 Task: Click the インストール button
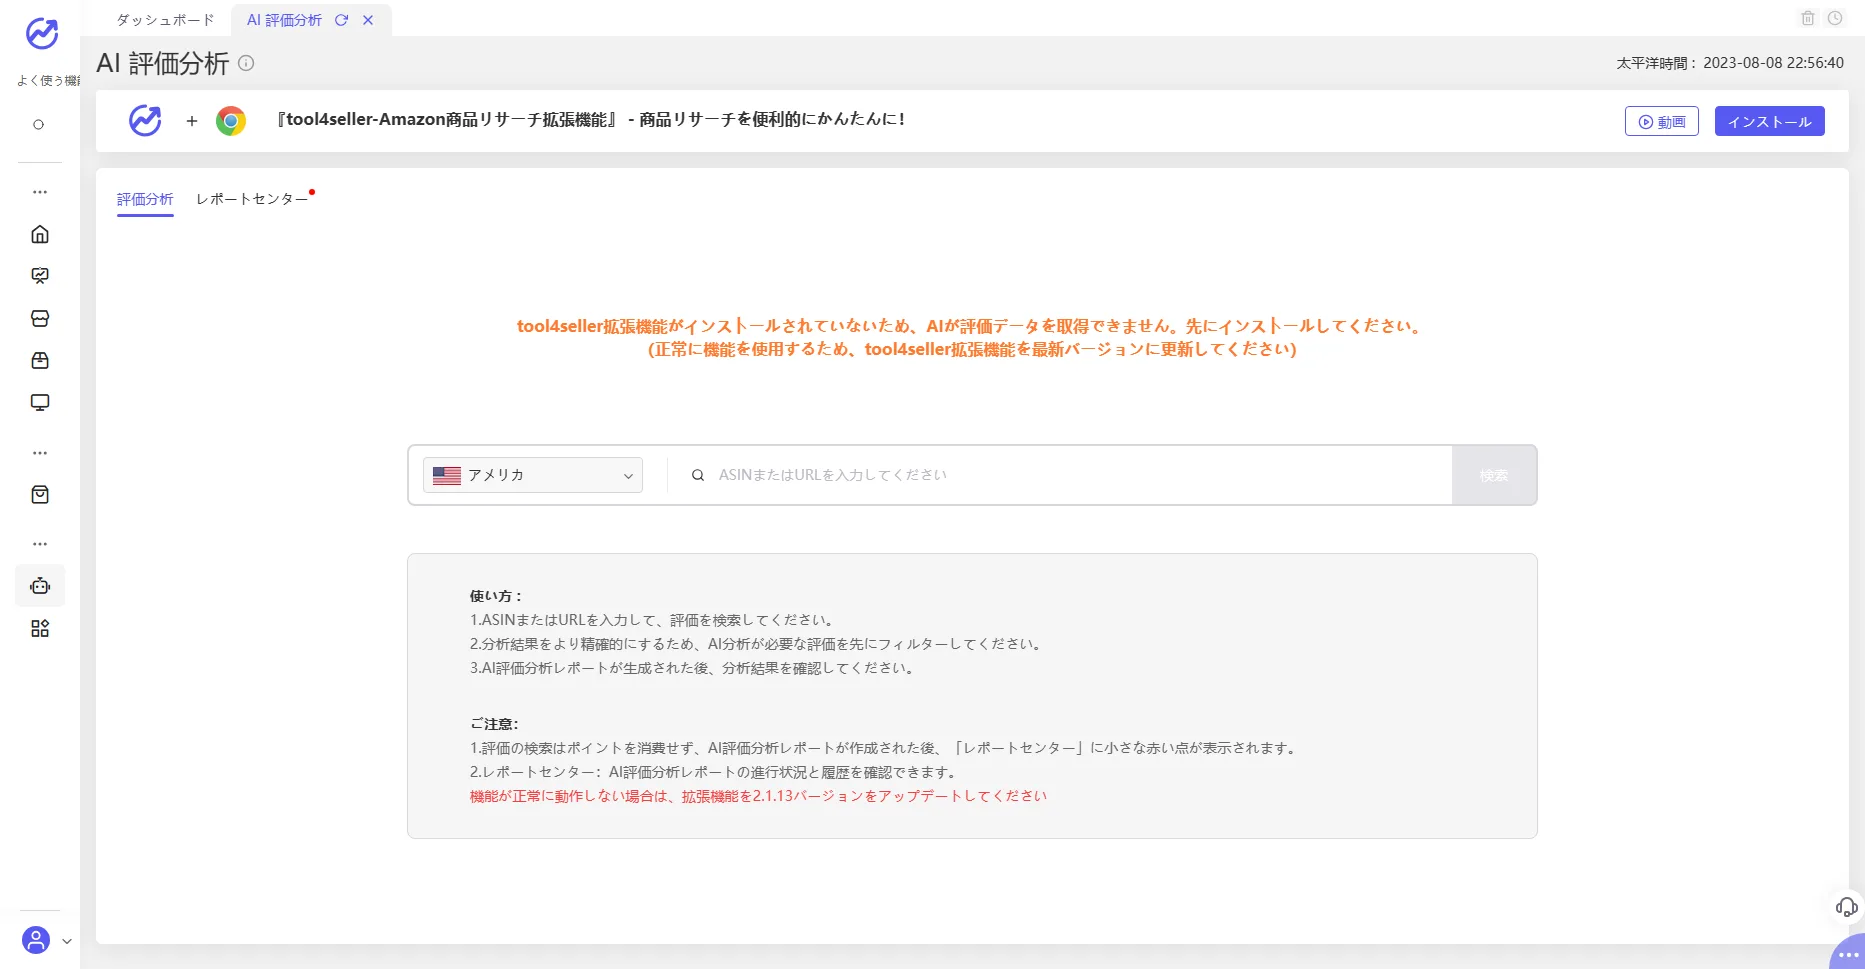click(x=1770, y=121)
